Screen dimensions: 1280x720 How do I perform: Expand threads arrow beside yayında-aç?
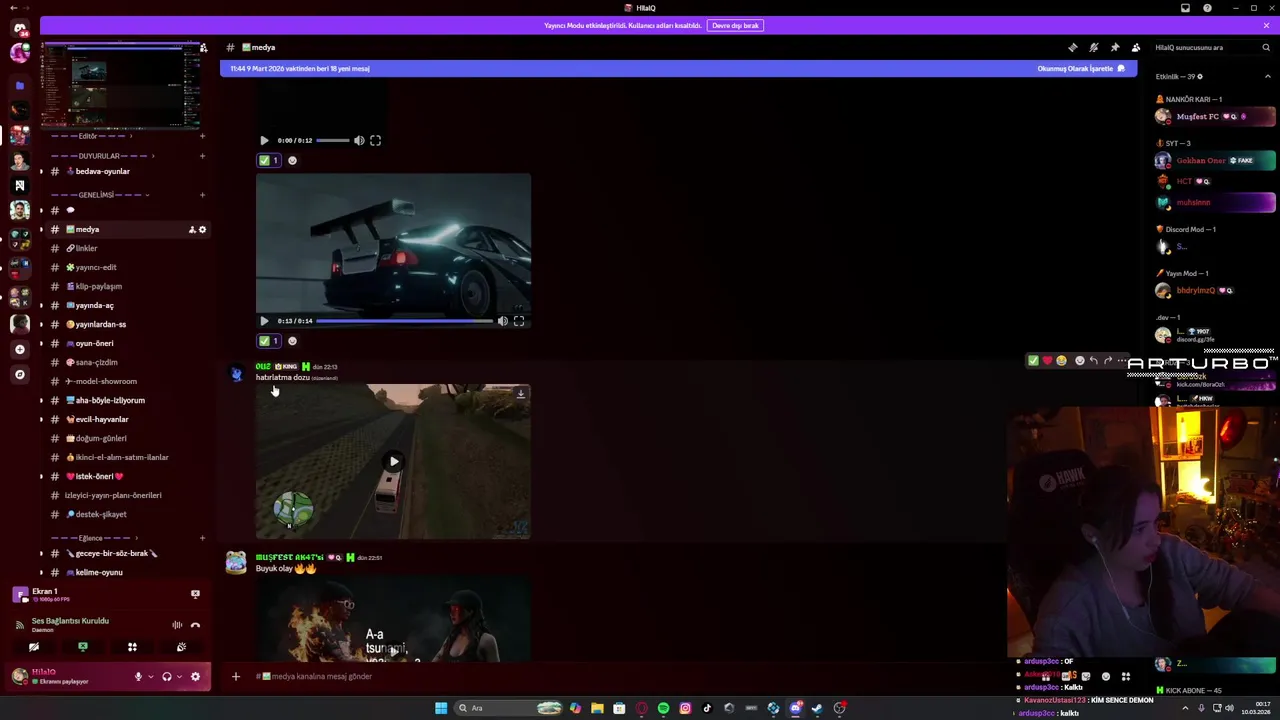[41, 305]
